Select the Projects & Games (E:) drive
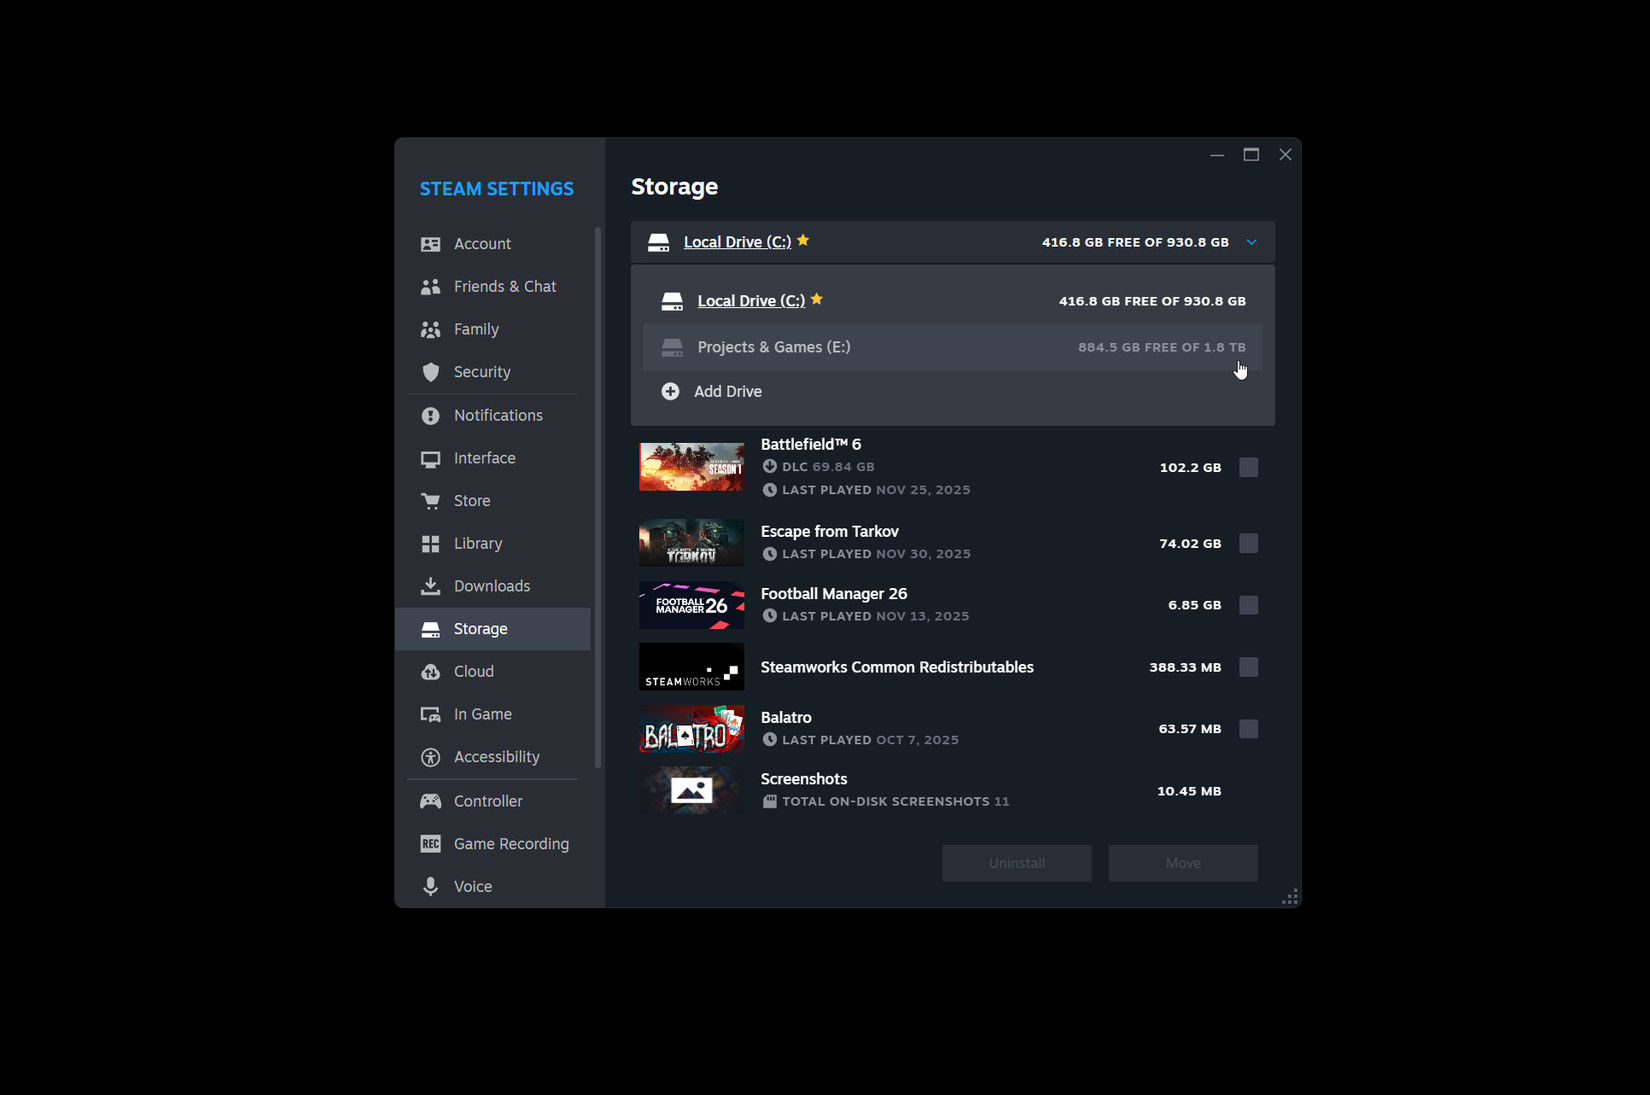Screen dimensions: 1650x1095 773,347
